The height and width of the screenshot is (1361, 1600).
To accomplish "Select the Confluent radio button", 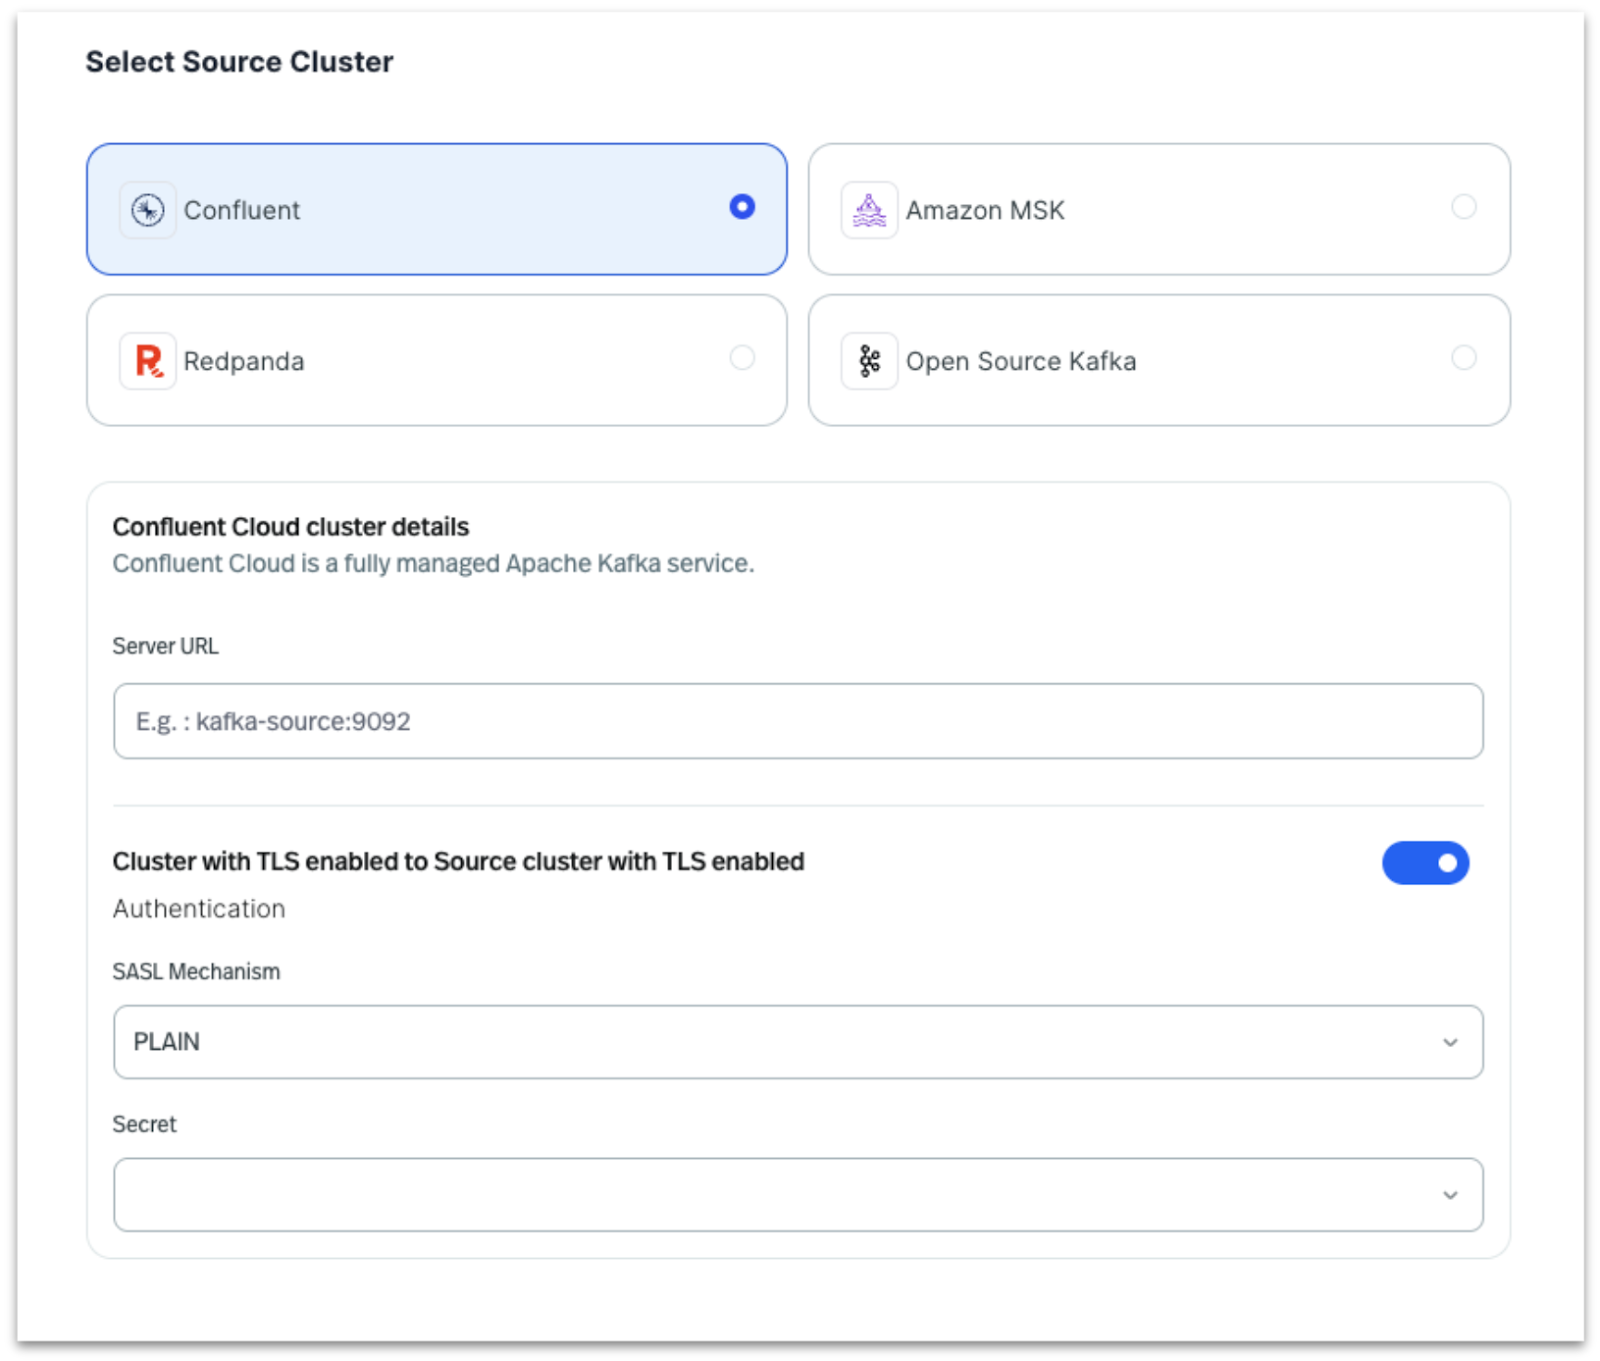I will [741, 207].
